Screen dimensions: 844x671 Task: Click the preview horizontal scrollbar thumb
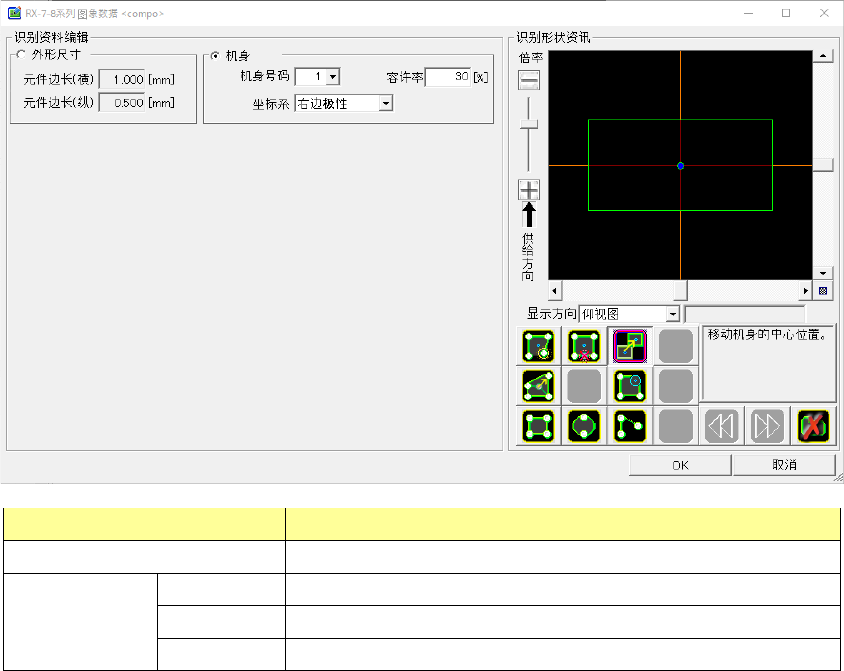[x=680, y=291]
